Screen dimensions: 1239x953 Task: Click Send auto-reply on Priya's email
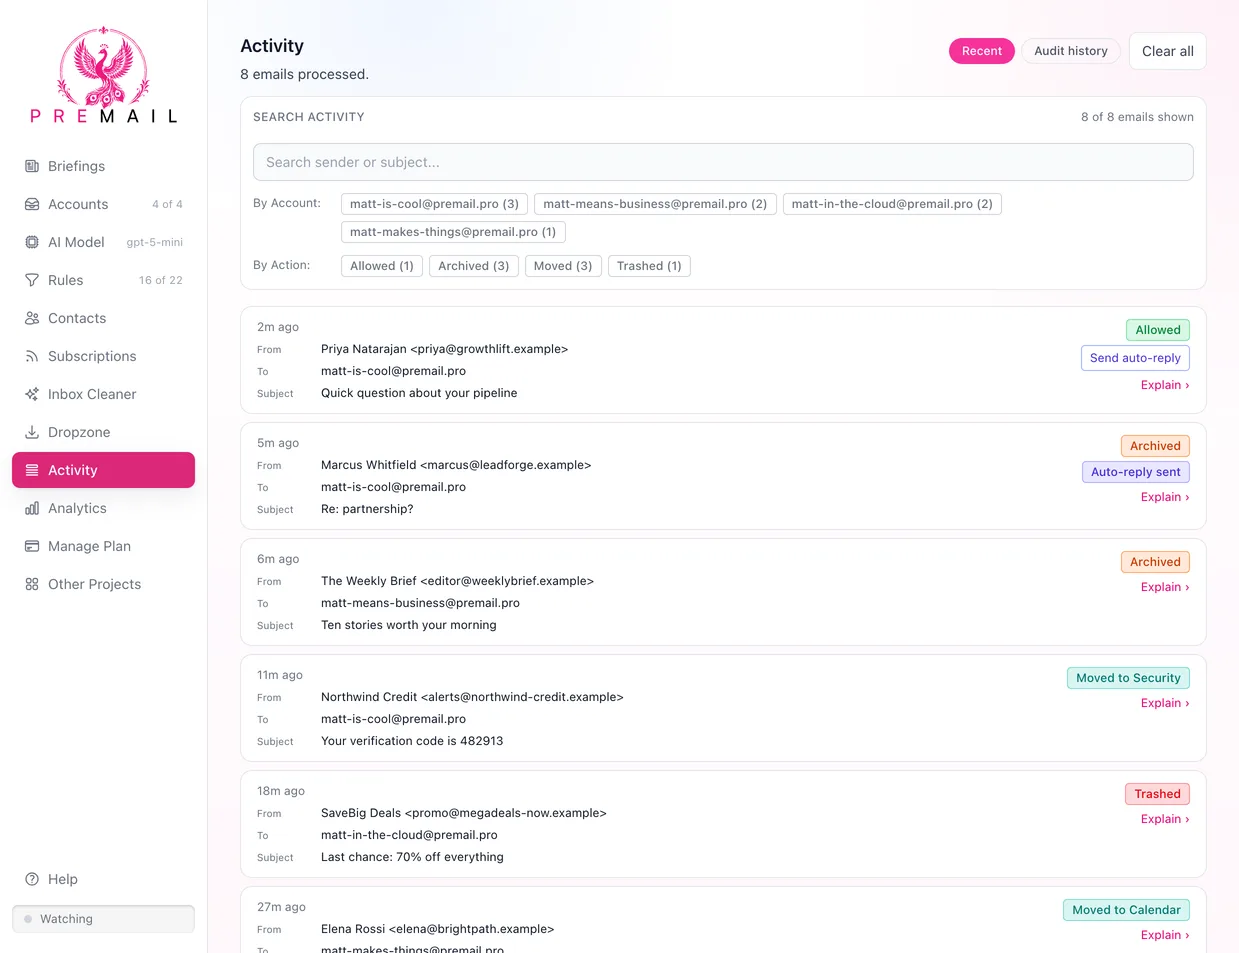[x=1135, y=358]
